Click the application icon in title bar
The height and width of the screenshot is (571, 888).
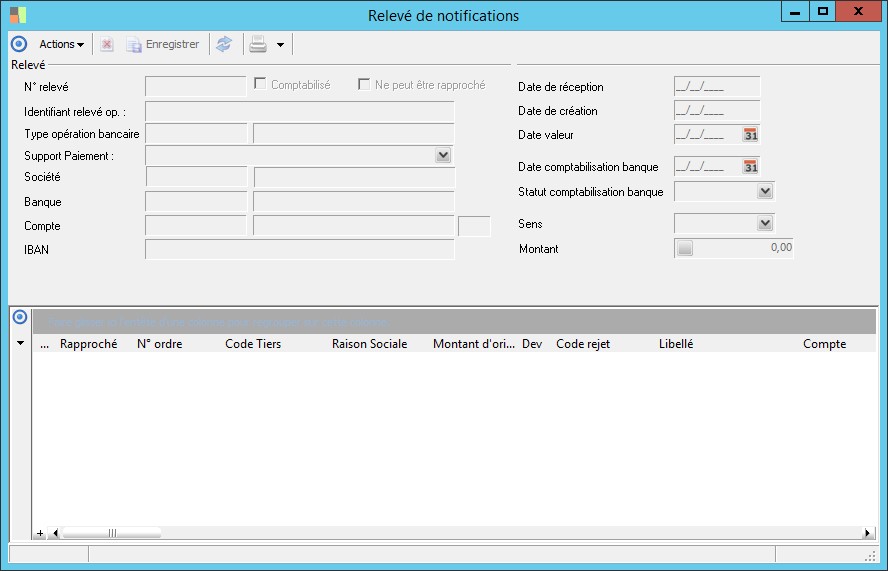click(18, 15)
